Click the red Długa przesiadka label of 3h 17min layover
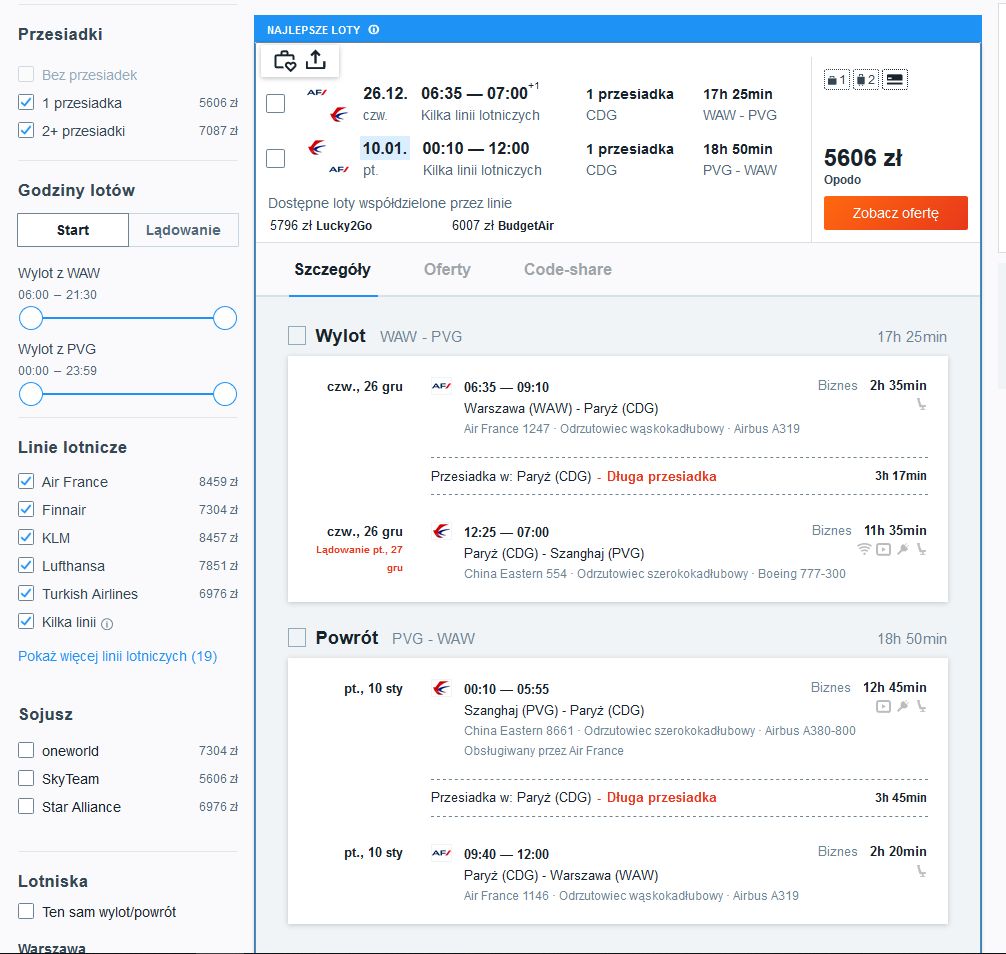Viewport: 1006px width, 954px height. coord(661,476)
